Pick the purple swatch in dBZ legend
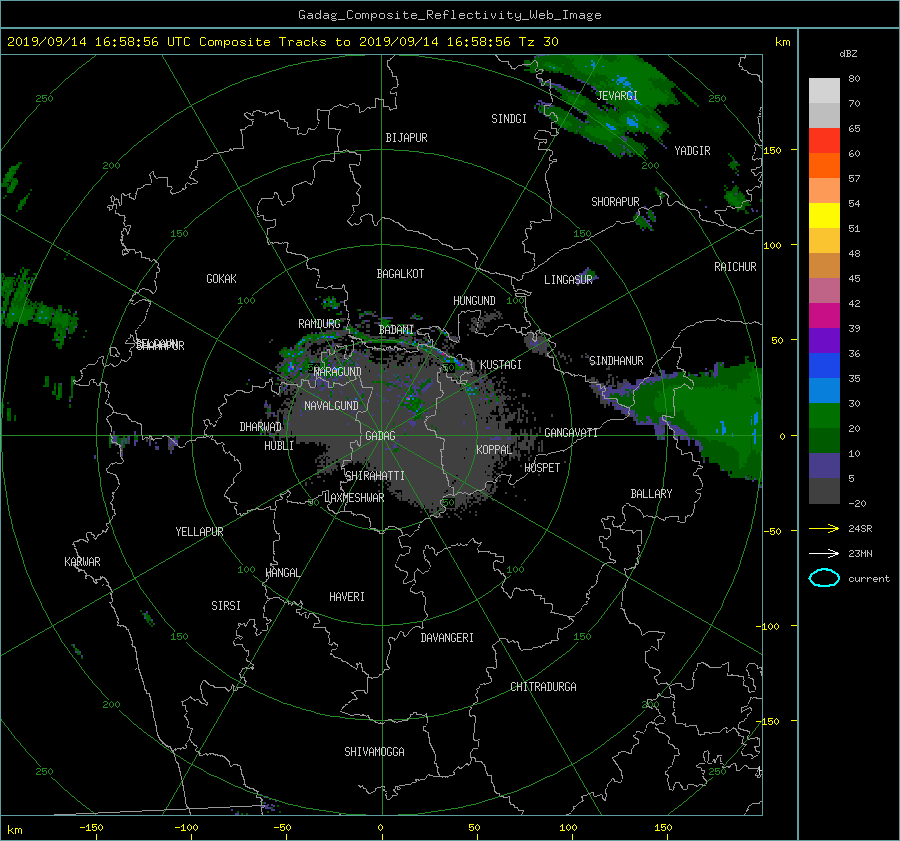Screen dimensions: 900x841 (824, 340)
